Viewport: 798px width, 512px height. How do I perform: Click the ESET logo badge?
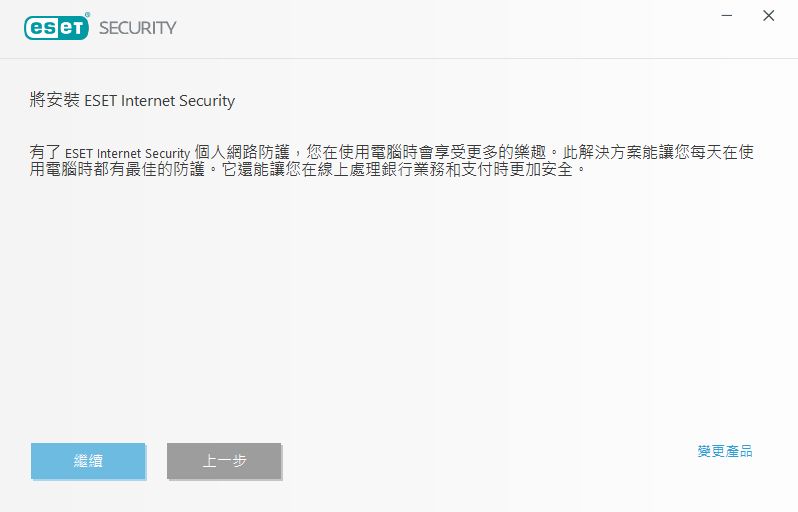[56, 27]
